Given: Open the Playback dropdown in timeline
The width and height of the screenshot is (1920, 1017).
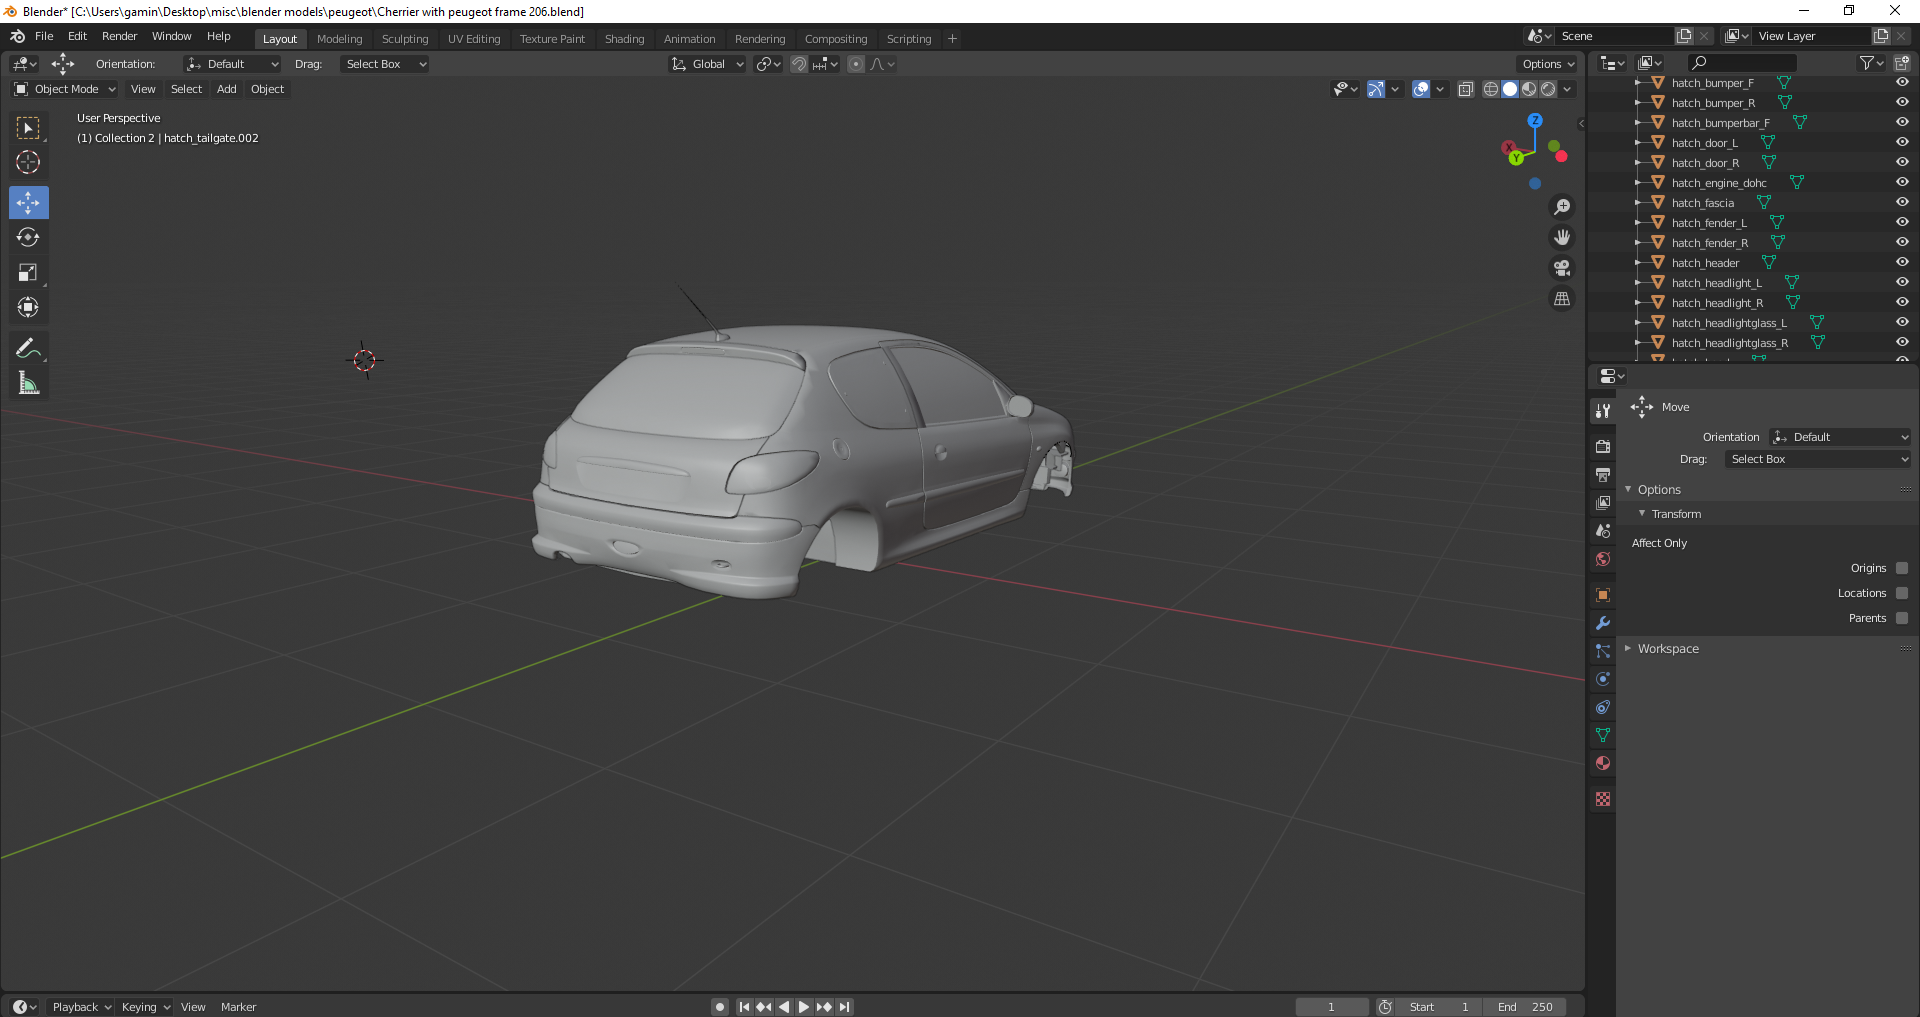Looking at the screenshot, I should pos(81,1007).
